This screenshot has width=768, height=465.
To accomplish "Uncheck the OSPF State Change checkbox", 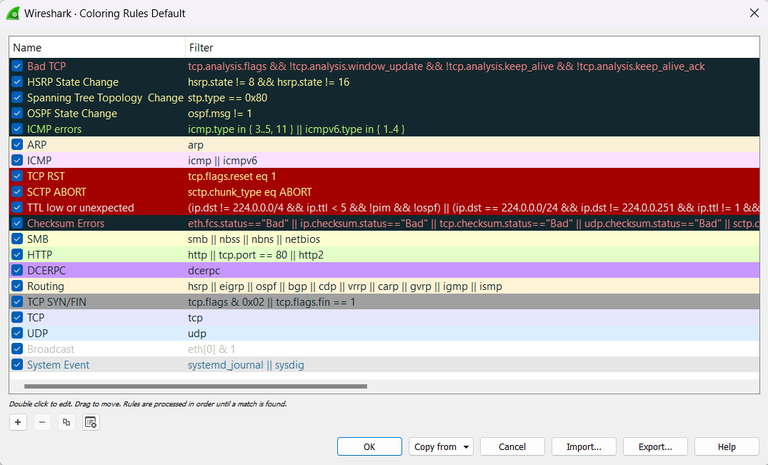I will [x=17, y=113].
